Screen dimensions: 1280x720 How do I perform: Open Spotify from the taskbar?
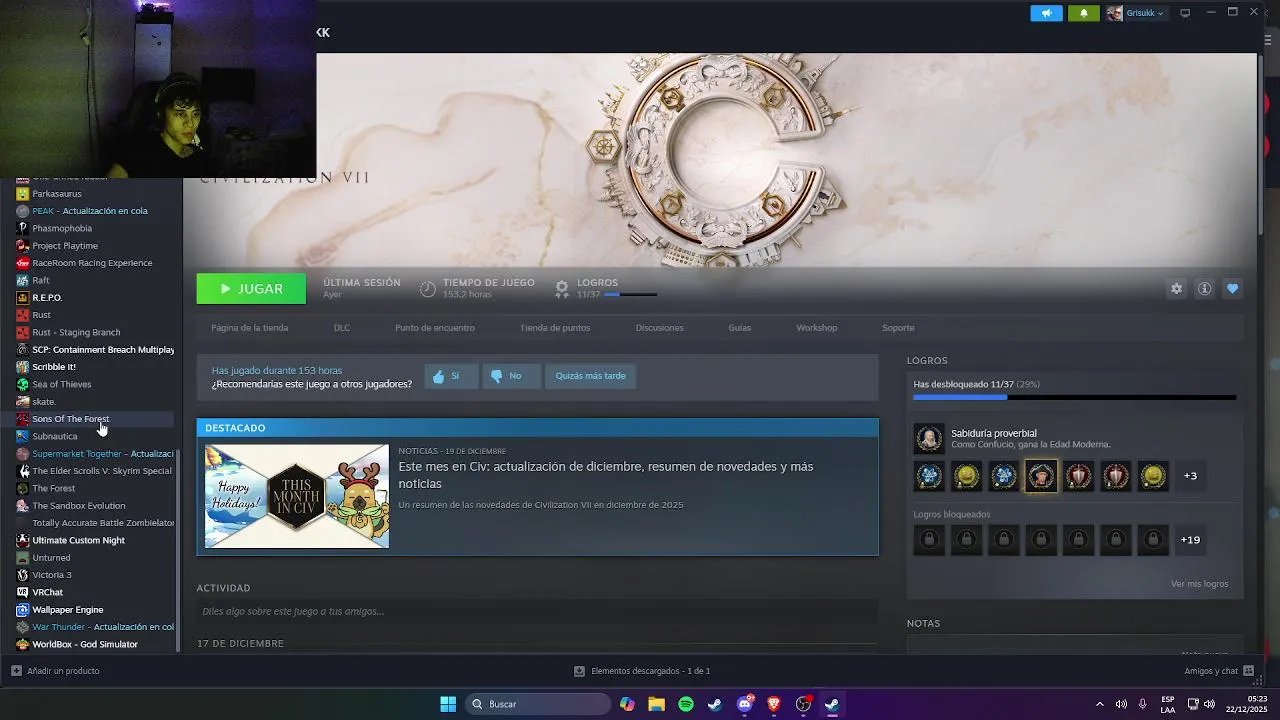[x=686, y=704]
